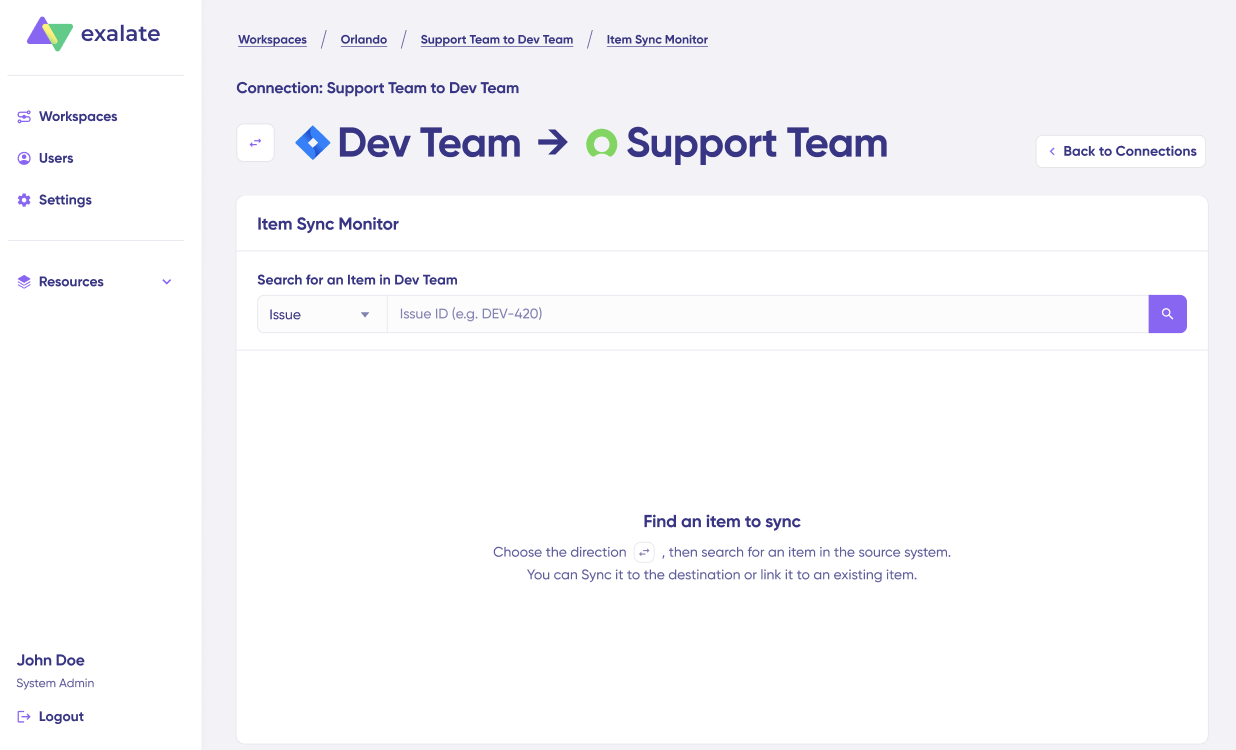Follow the Workspaces breadcrumb link

click(272, 40)
